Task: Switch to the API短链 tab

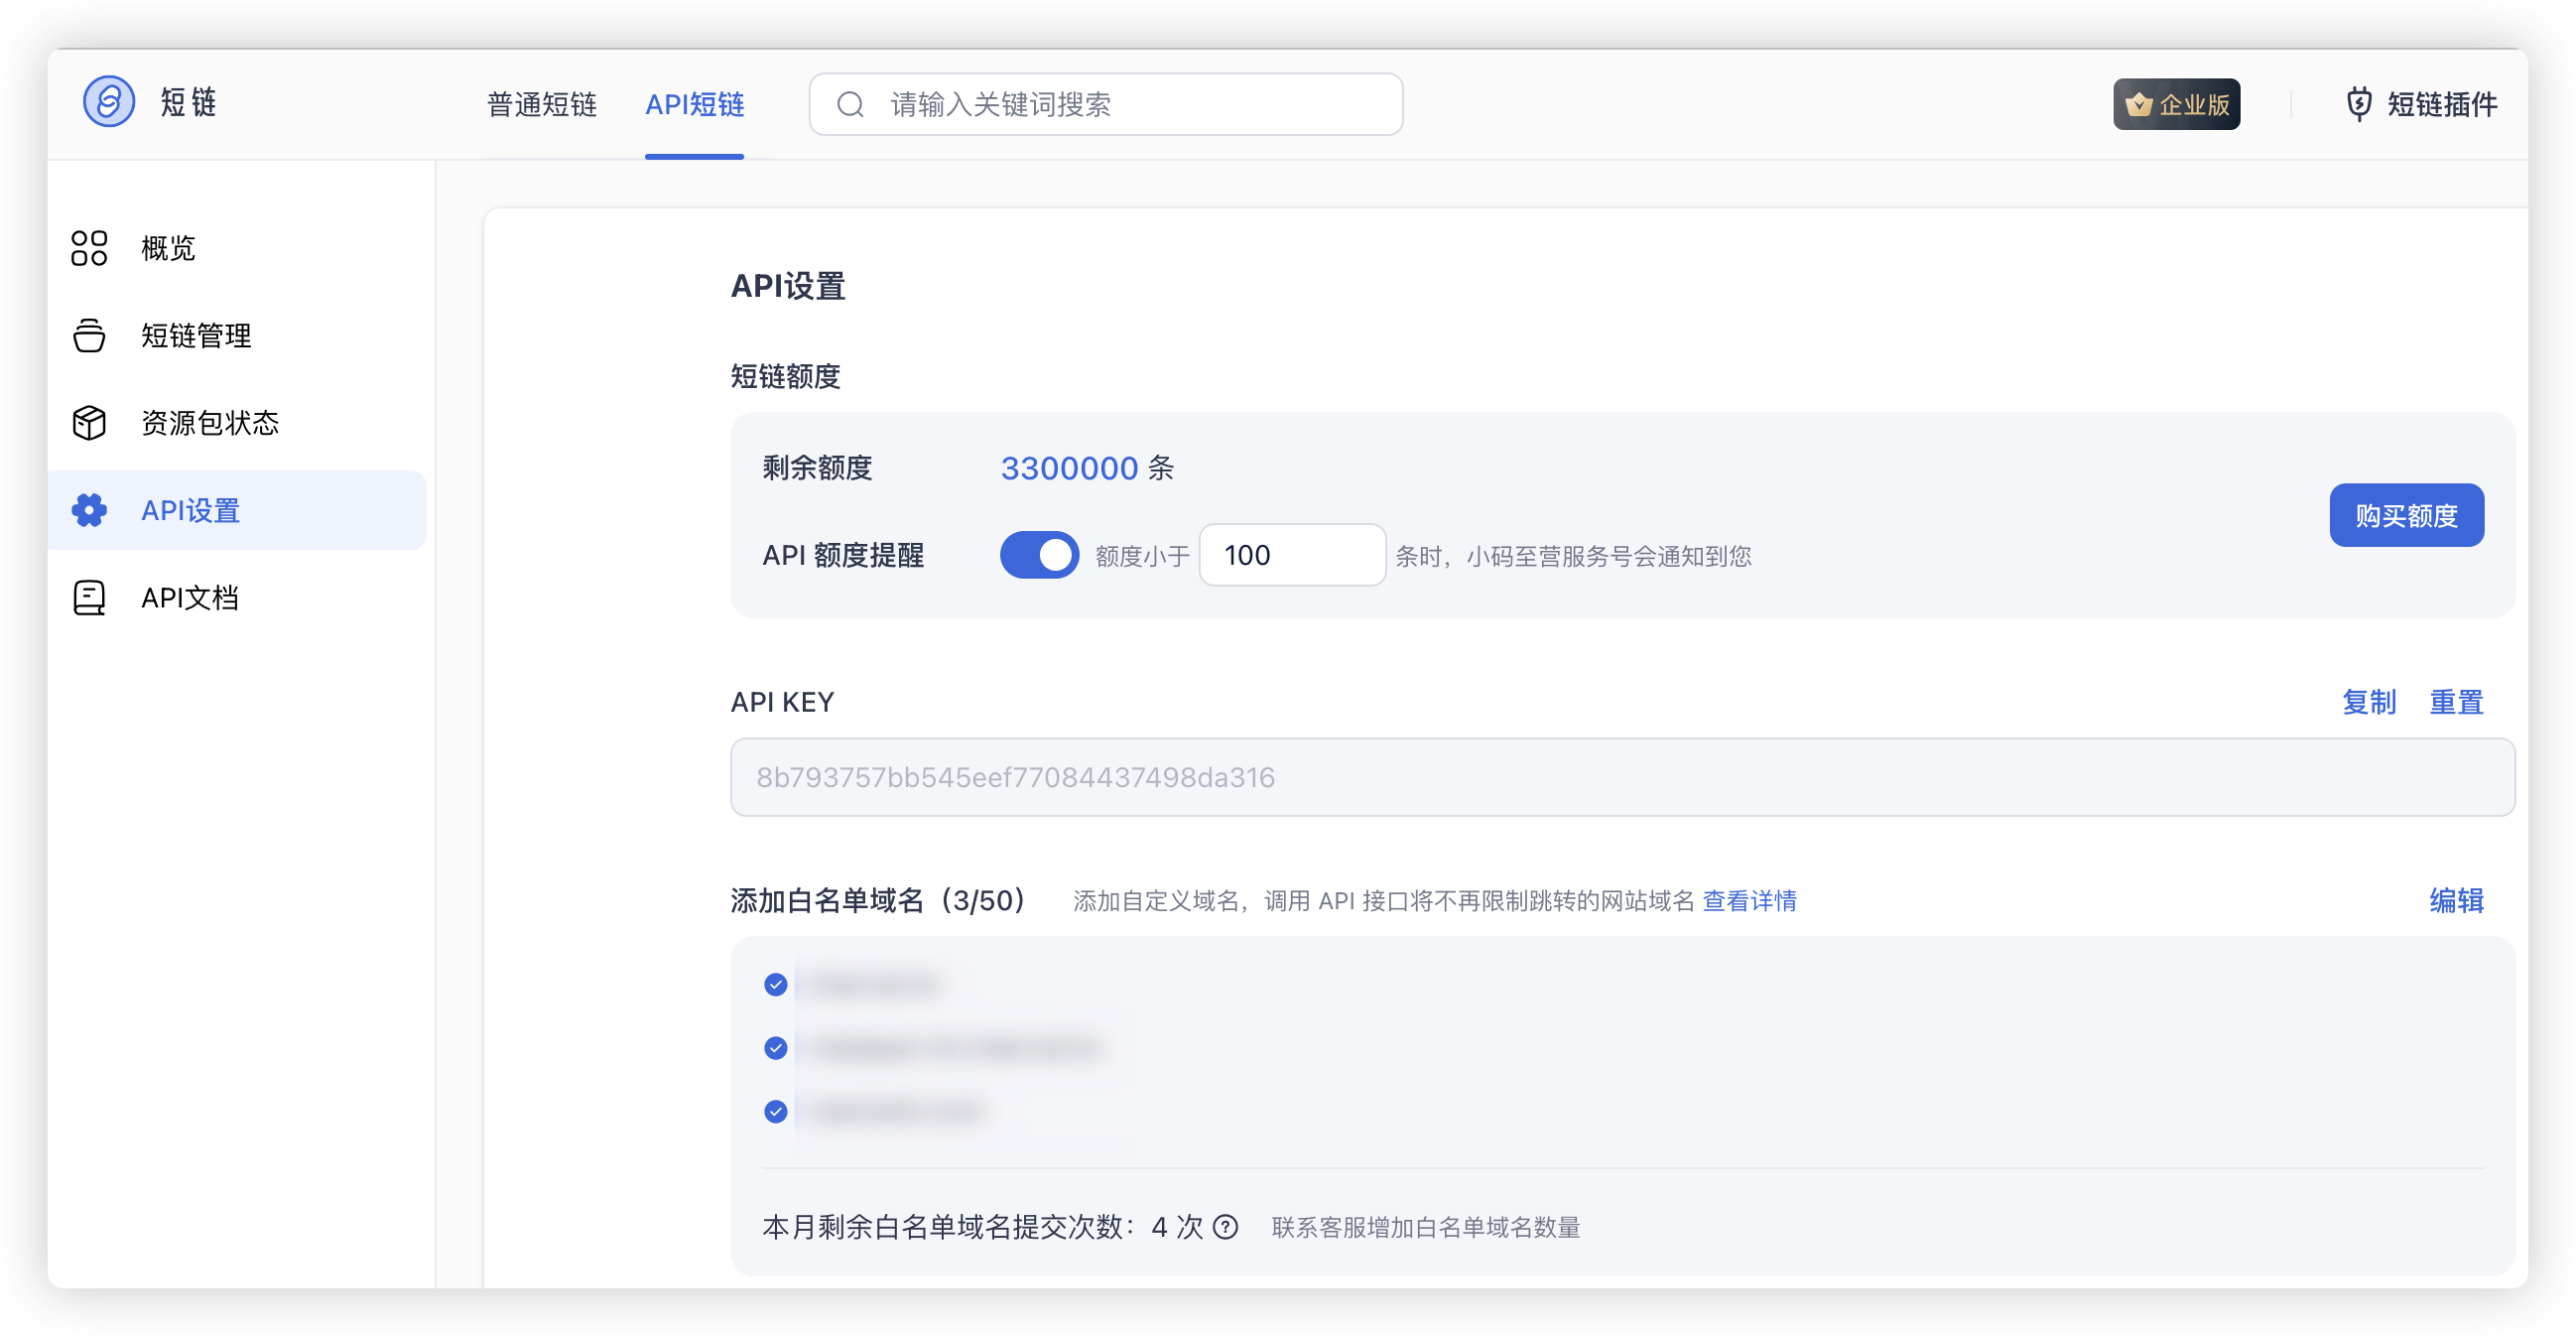Action: click(x=694, y=104)
